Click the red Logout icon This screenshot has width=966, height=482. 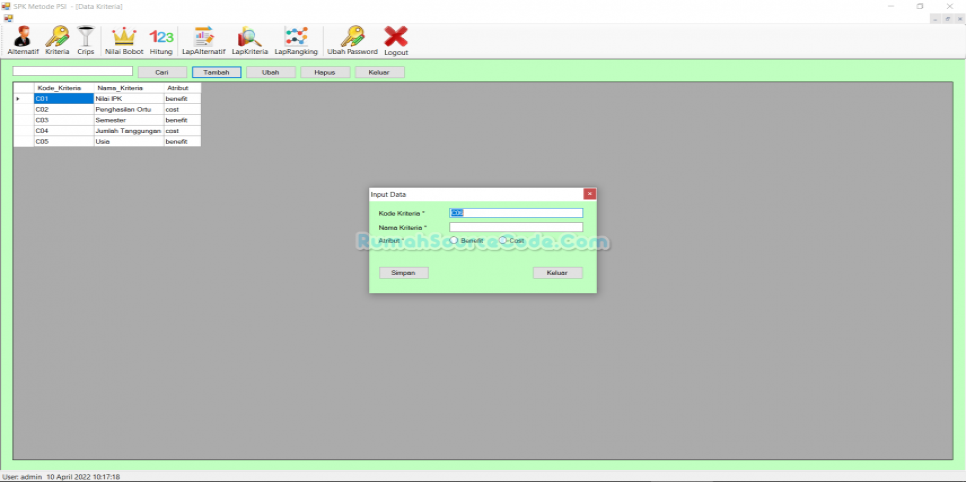click(396, 38)
